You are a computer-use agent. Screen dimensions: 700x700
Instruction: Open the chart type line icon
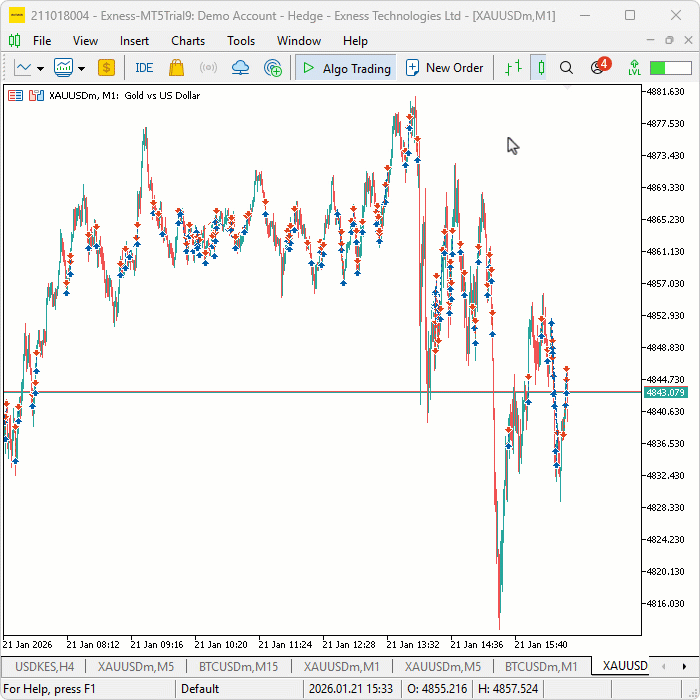coord(22,68)
